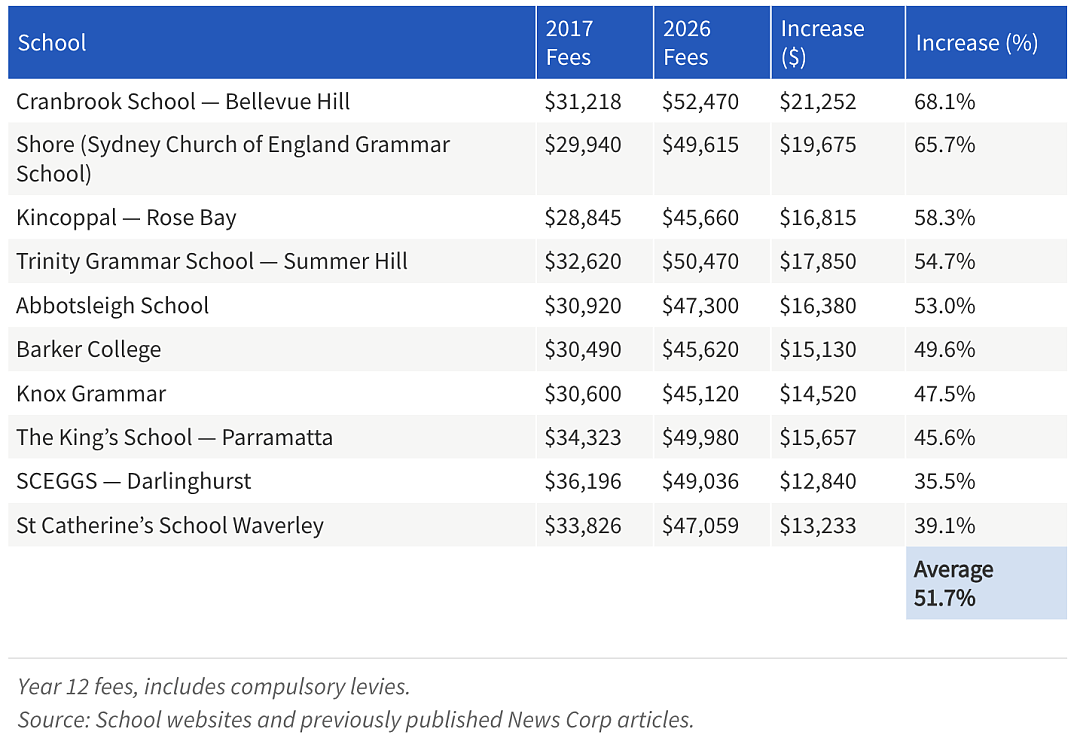1080x741 pixels.
Task: Click the 65.7% increase value
Action: [x=945, y=145]
